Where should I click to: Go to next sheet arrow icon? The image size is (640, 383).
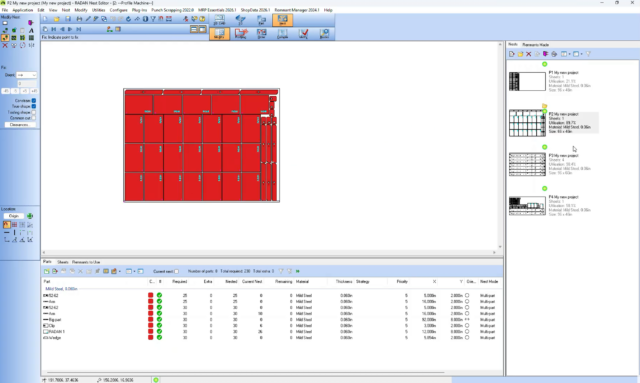click(x=70, y=29)
